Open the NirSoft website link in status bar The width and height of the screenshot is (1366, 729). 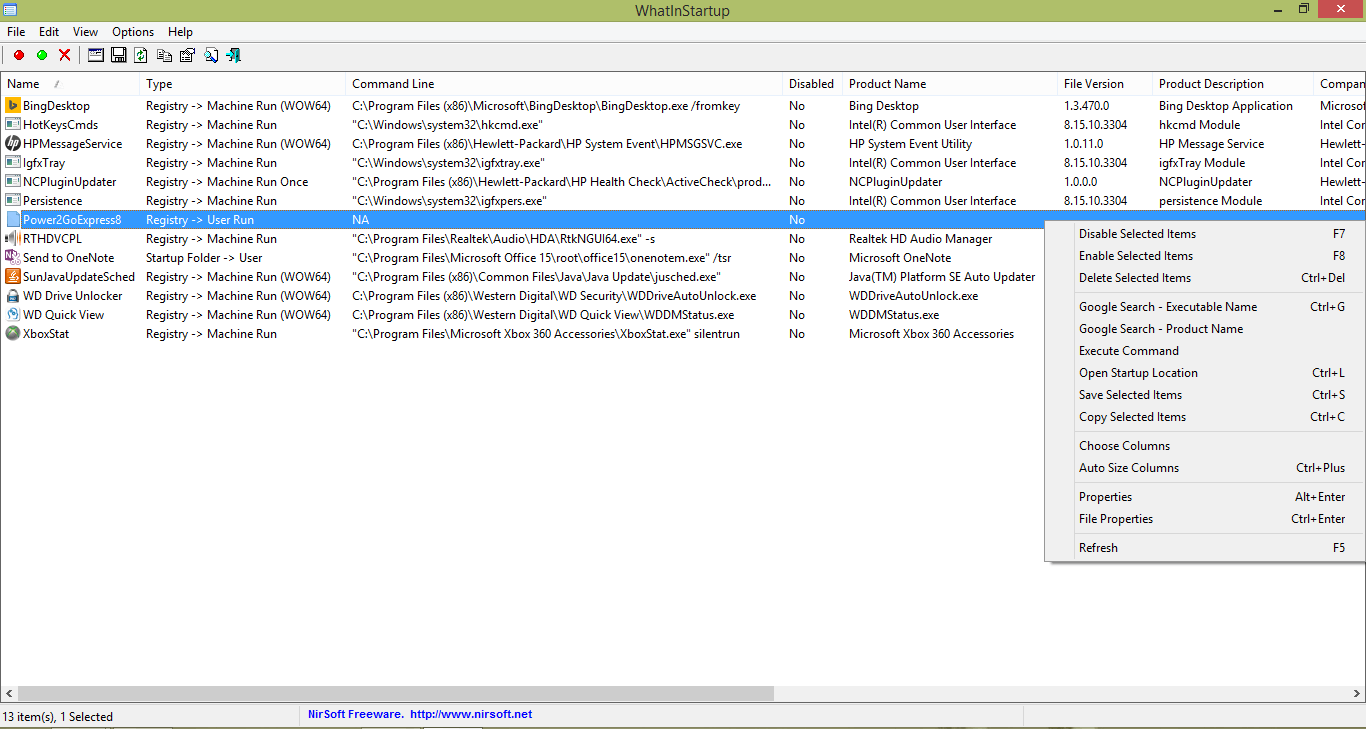(471, 715)
